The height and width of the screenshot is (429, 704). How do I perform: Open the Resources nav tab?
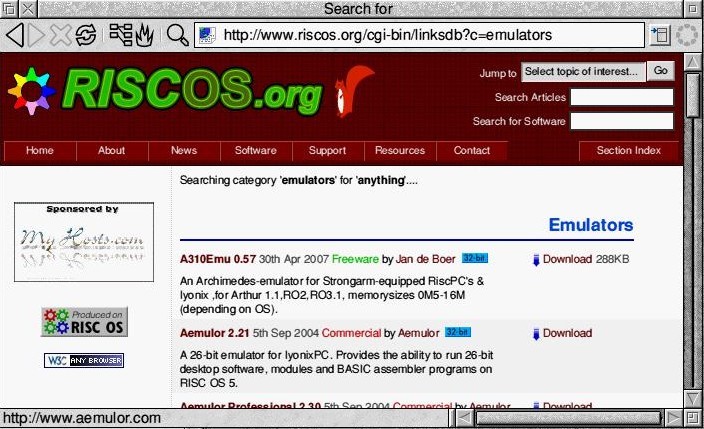[400, 150]
